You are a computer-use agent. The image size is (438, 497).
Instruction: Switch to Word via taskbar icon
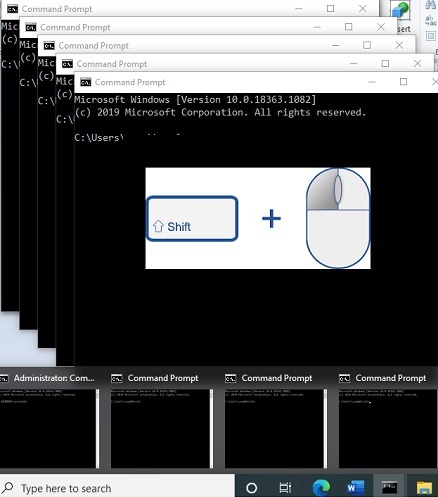(x=356, y=488)
